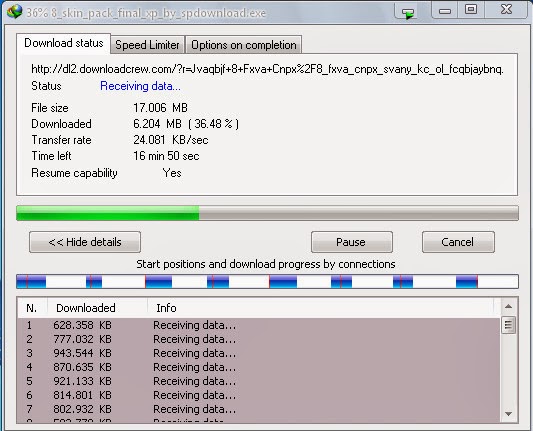This screenshot has height=431, width=533.
Task: Switch to the Download status tab
Action: [x=64, y=43]
